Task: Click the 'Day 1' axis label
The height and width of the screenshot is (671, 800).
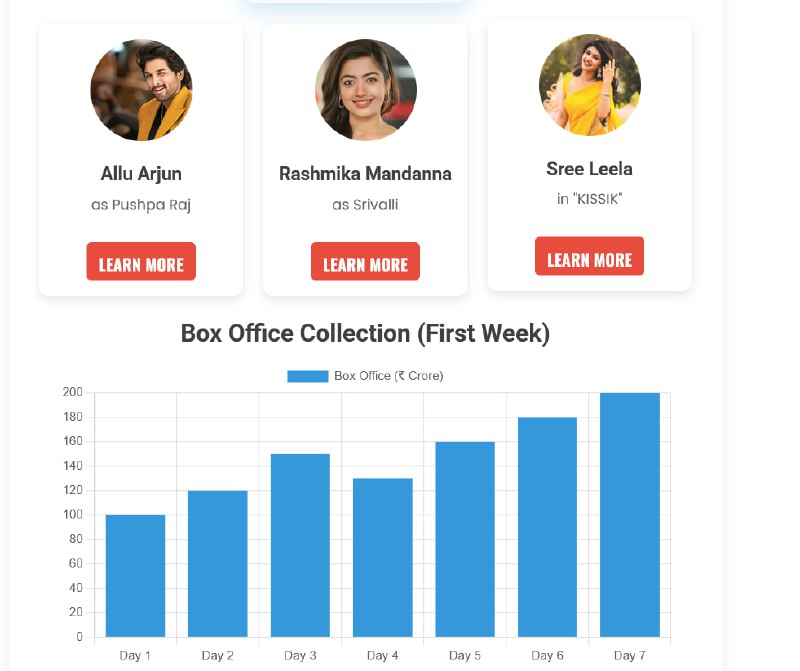Action: 135,655
